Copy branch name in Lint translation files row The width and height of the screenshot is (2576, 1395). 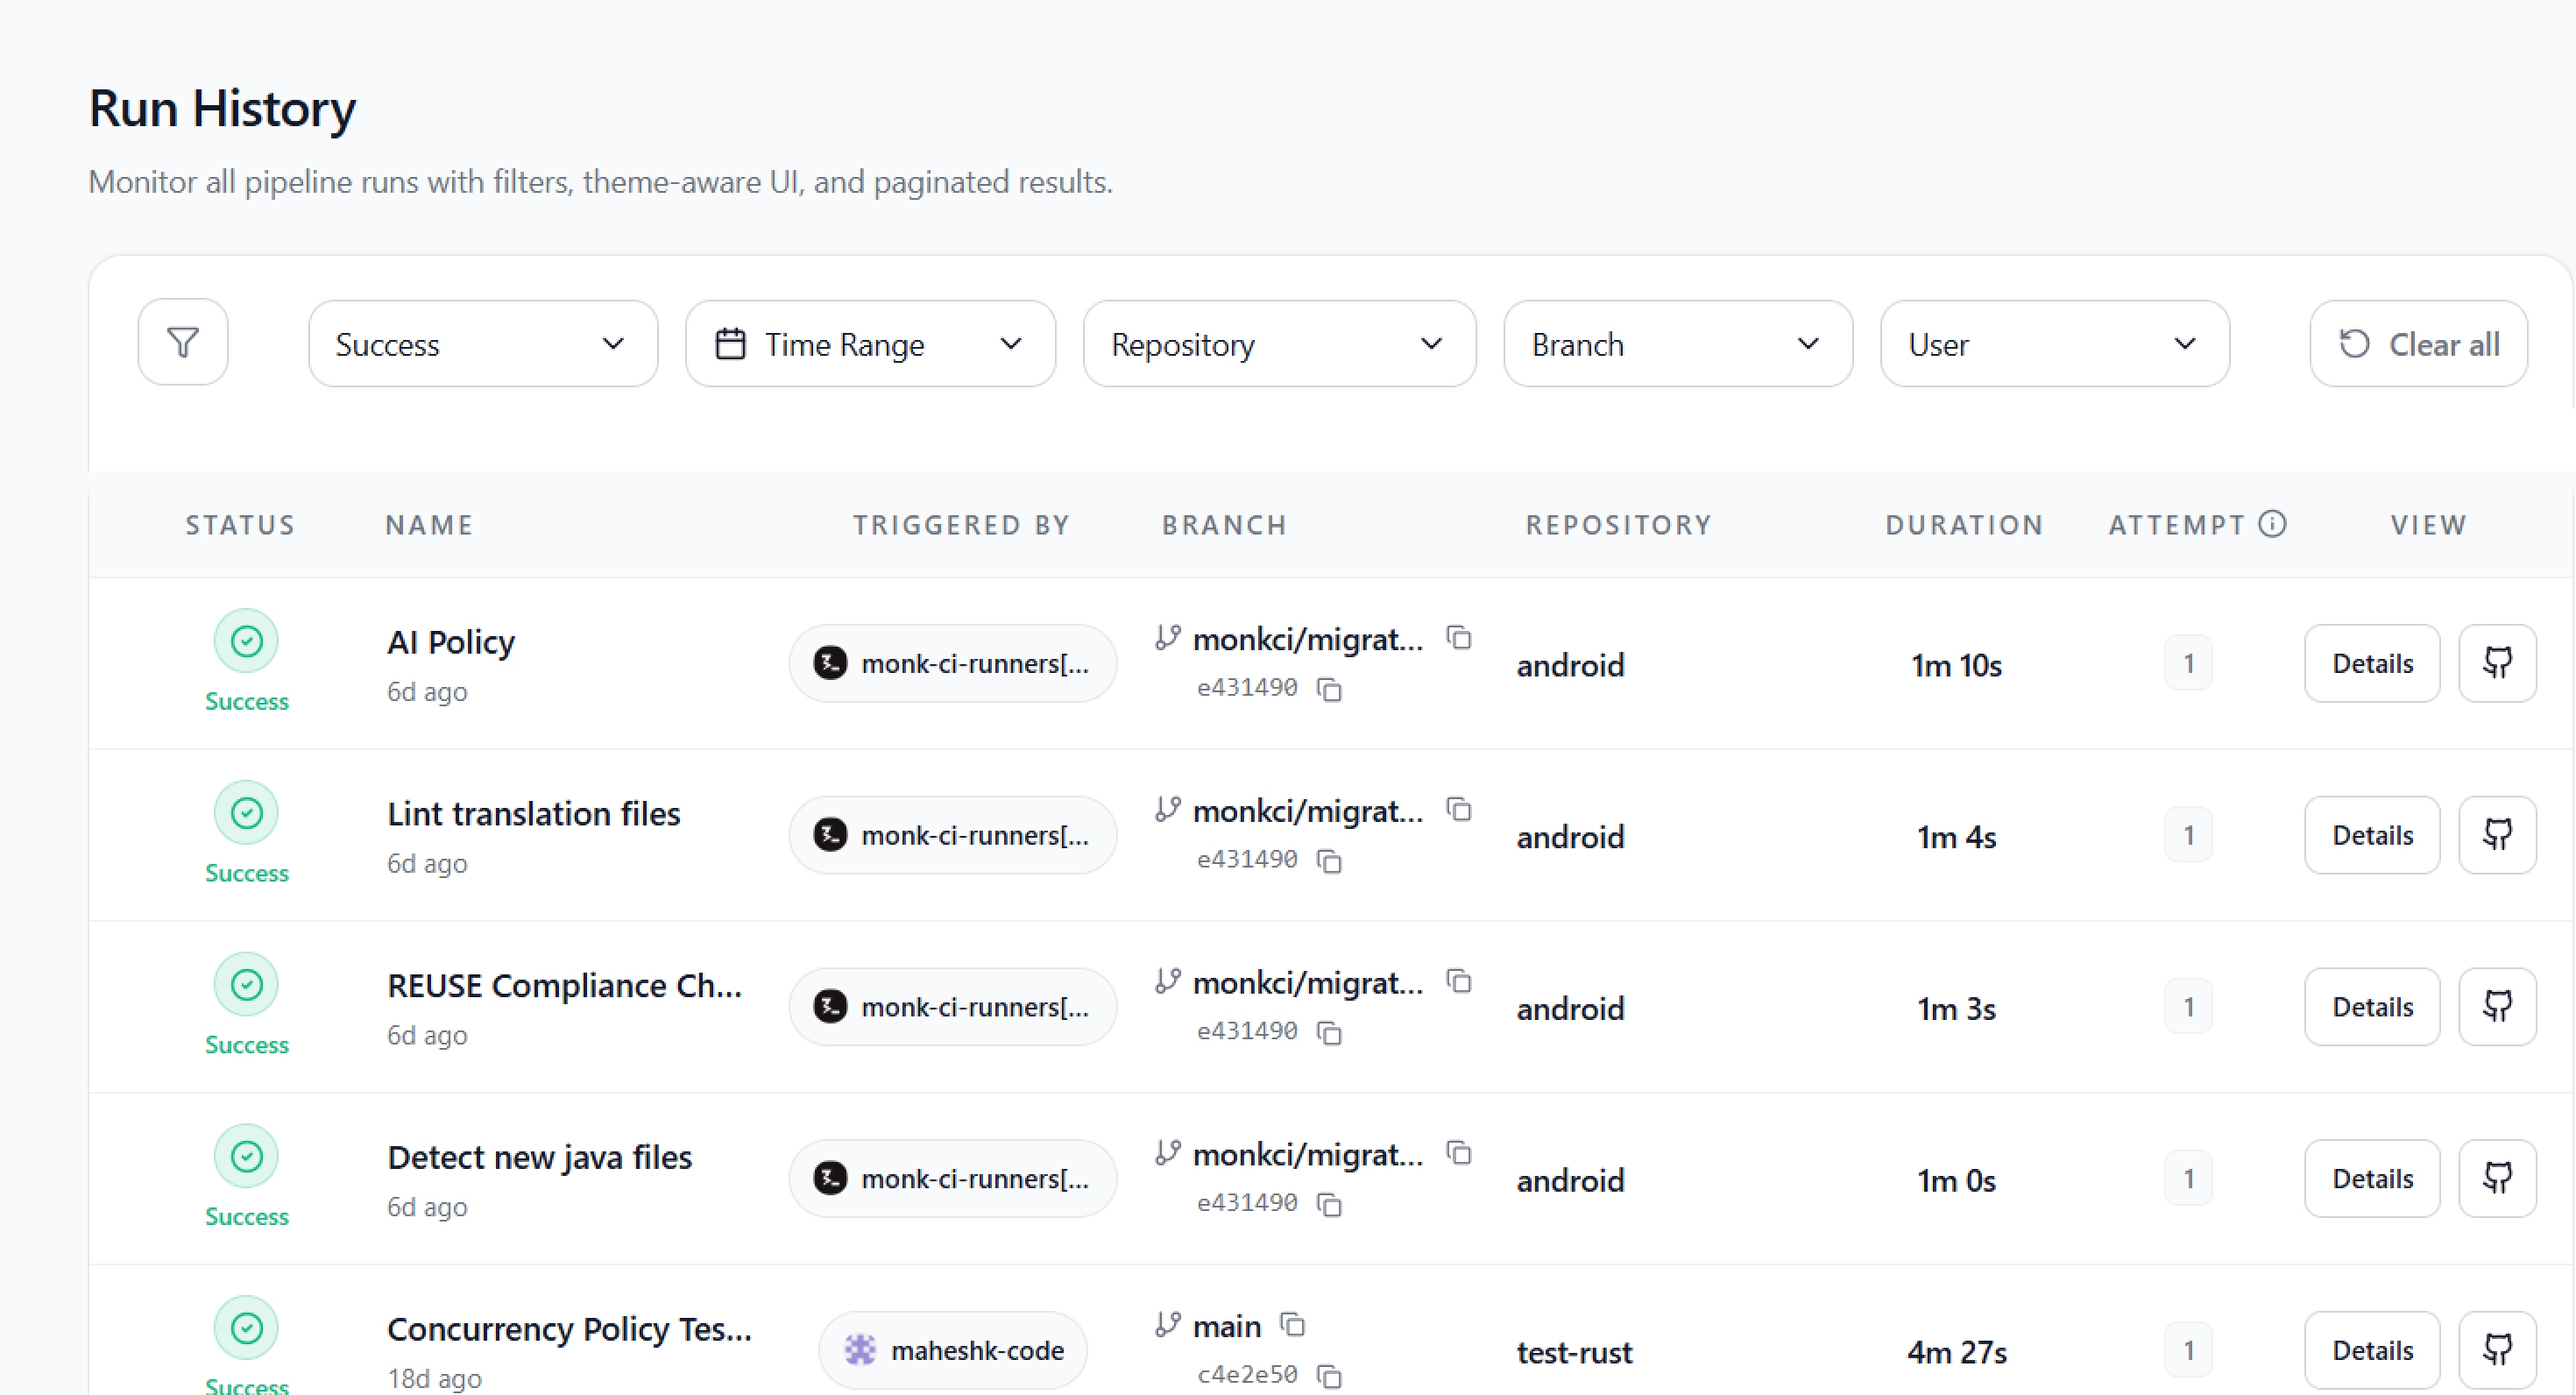point(1459,809)
